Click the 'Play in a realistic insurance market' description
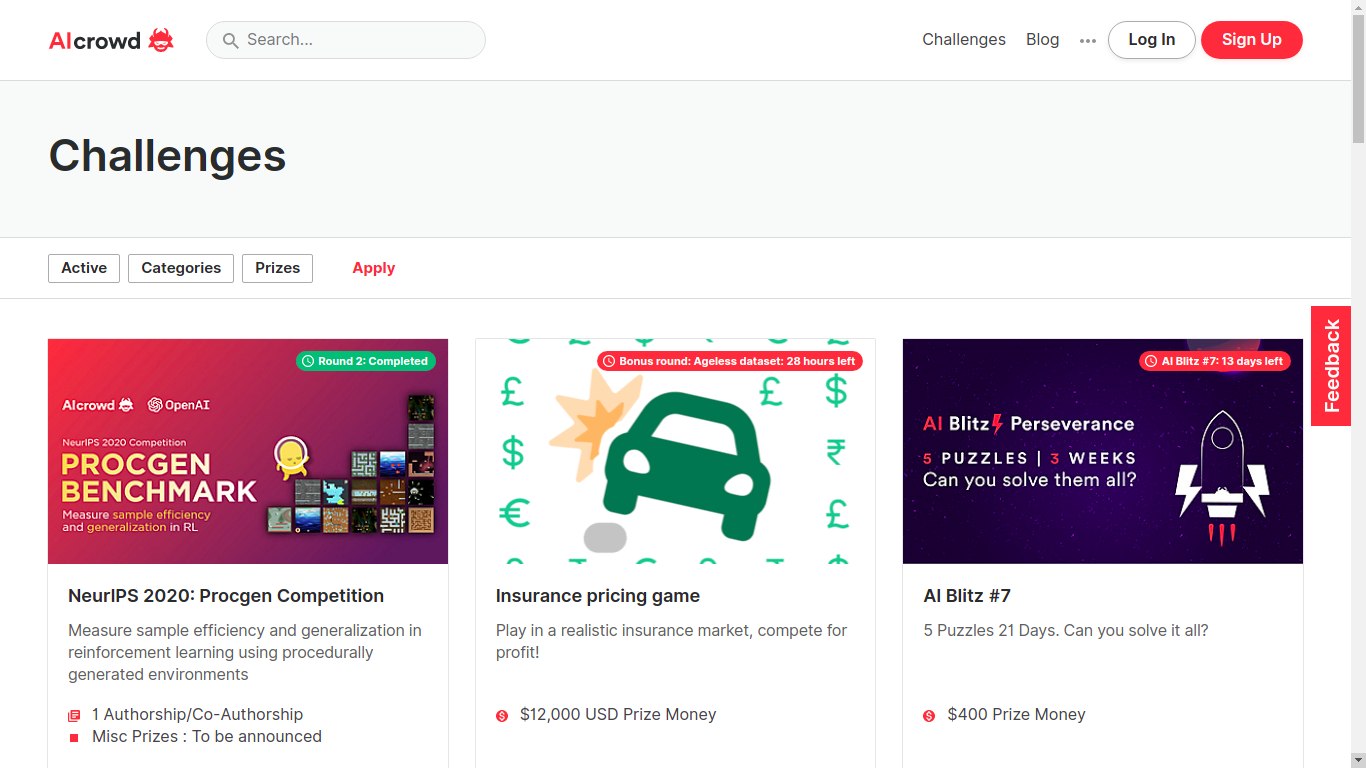Image resolution: width=1366 pixels, height=768 pixels. click(671, 641)
